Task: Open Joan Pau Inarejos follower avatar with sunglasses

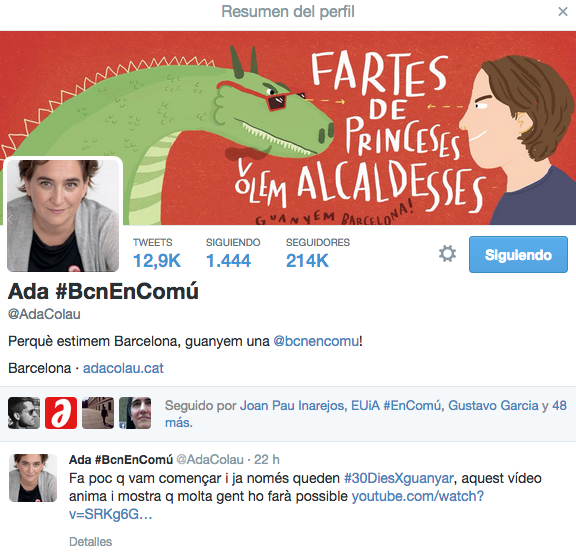Action: 24,413
